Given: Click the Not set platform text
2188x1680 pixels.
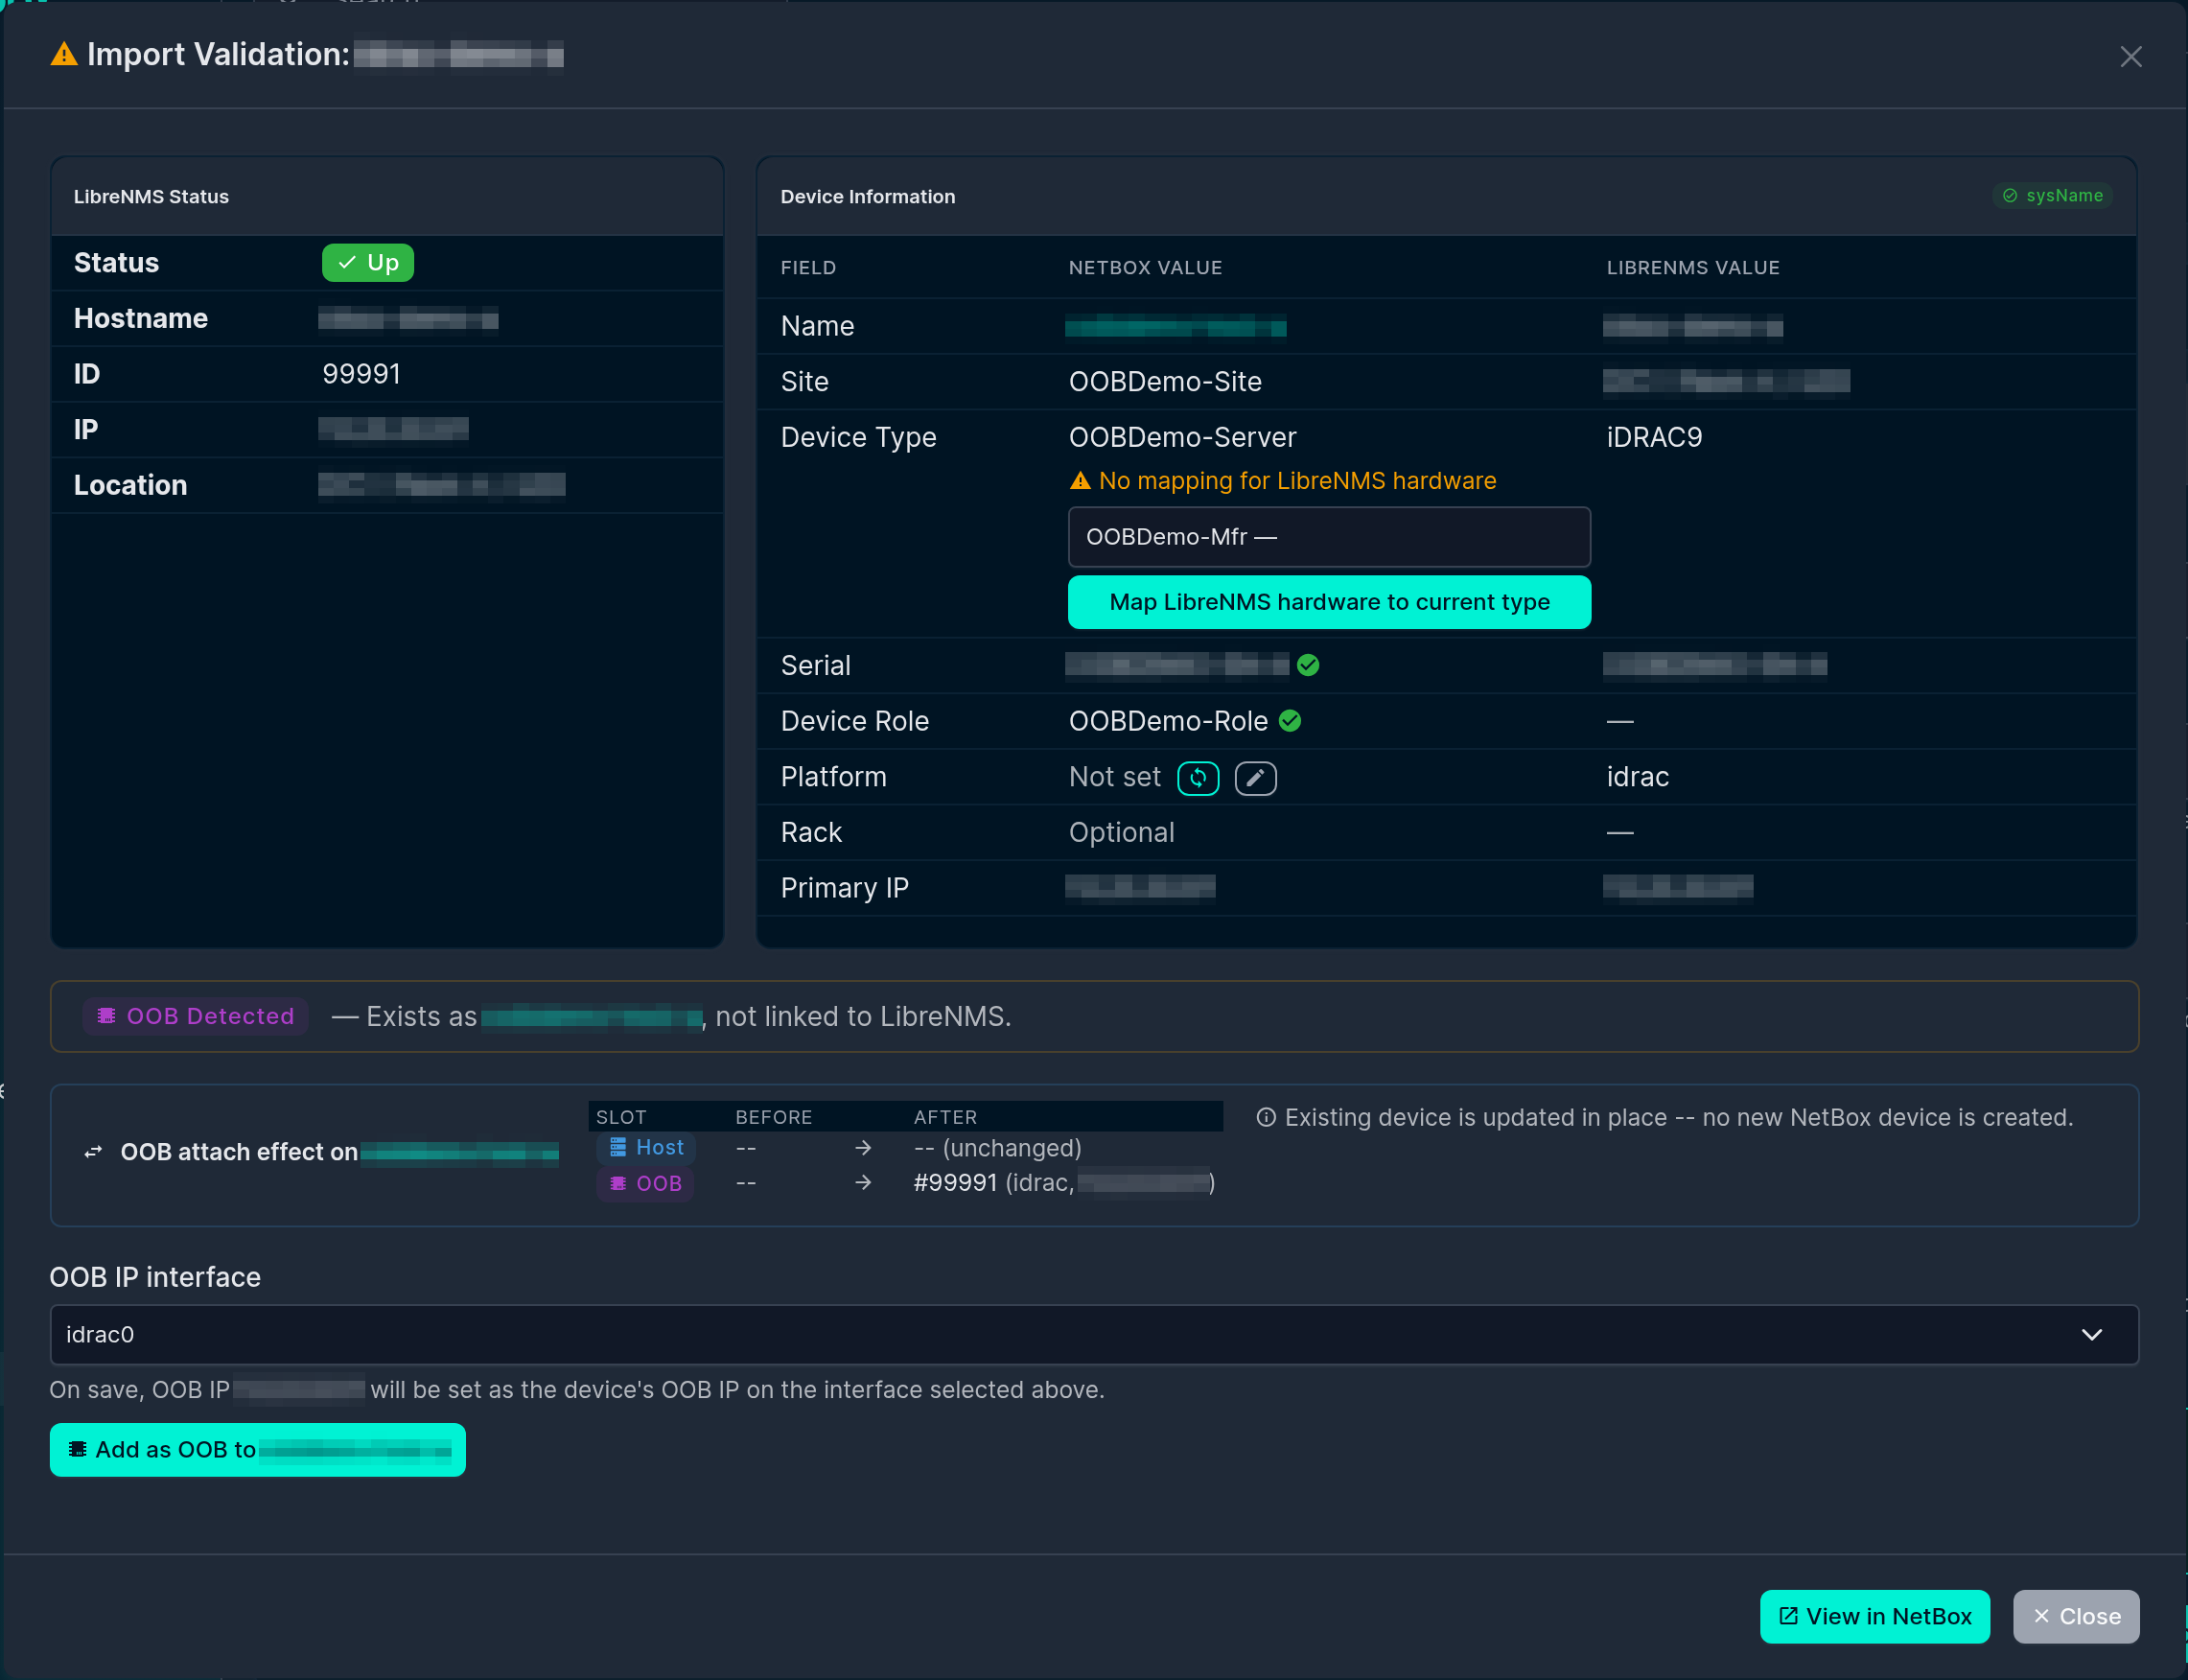Looking at the screenshot, I should coord(1114,777).
